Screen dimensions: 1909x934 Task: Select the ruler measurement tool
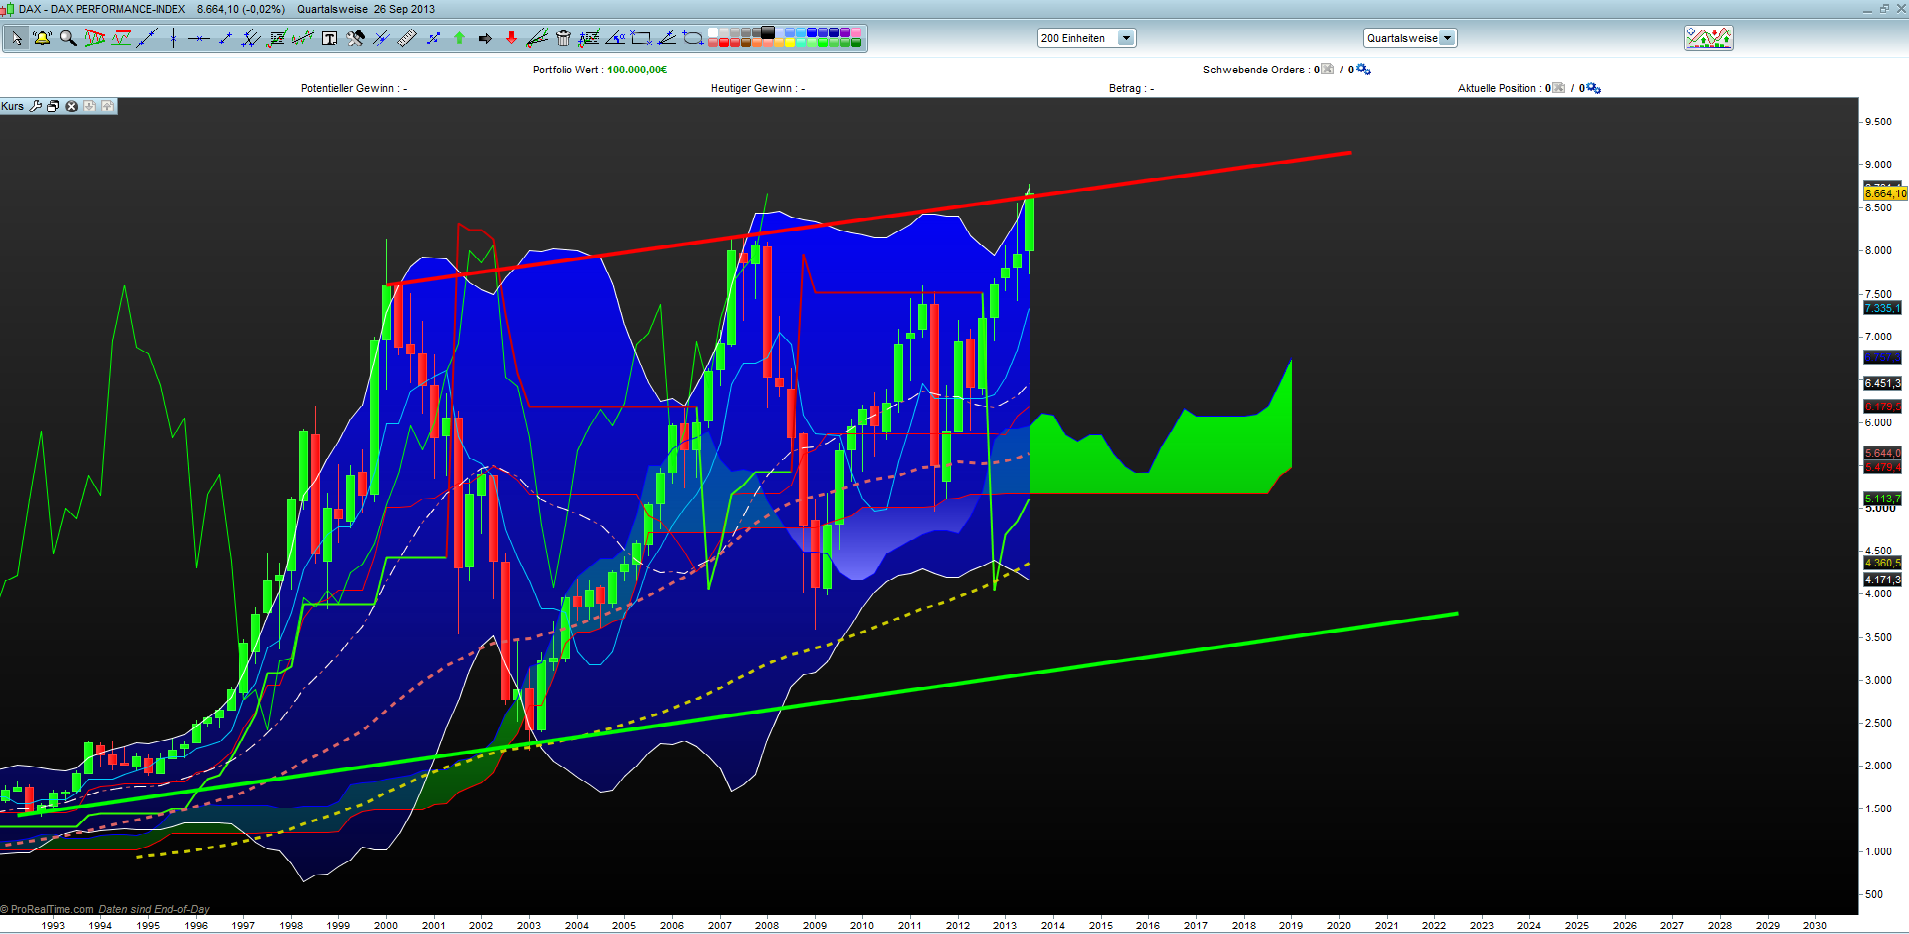coord(407,38)
